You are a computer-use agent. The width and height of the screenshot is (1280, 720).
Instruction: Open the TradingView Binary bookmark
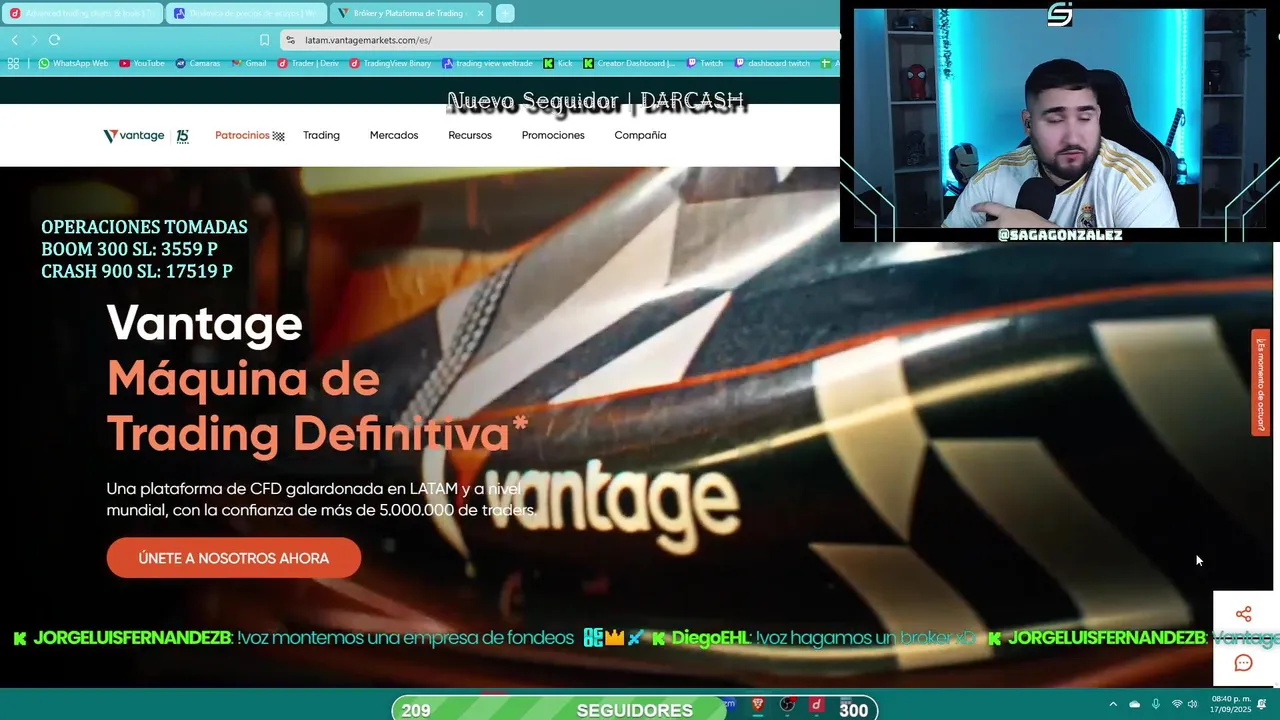(x=390, y=63)
